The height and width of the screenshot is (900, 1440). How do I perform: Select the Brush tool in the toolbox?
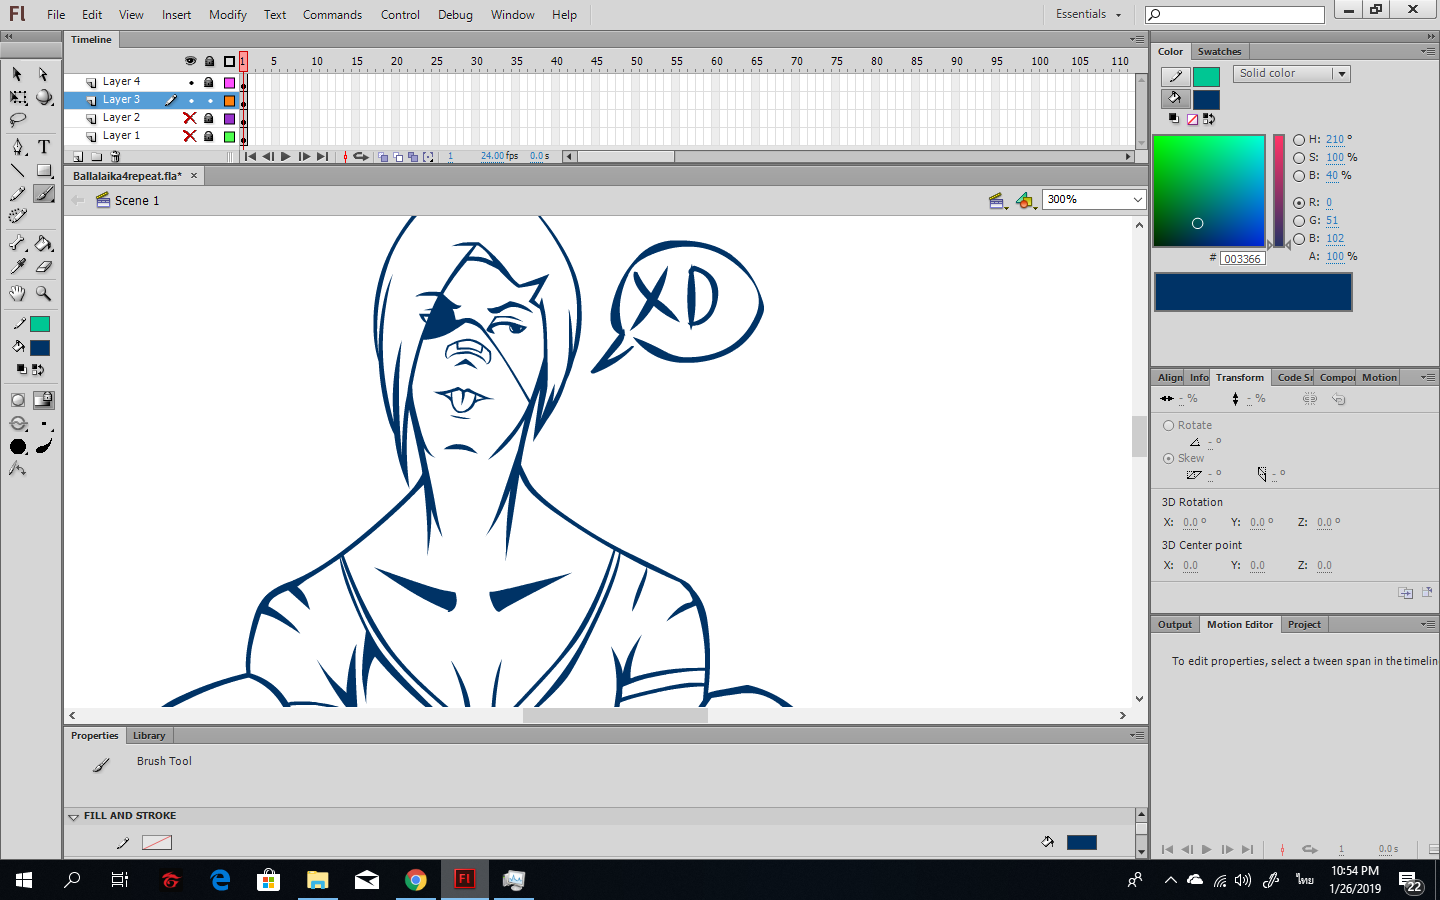point(43,193)
